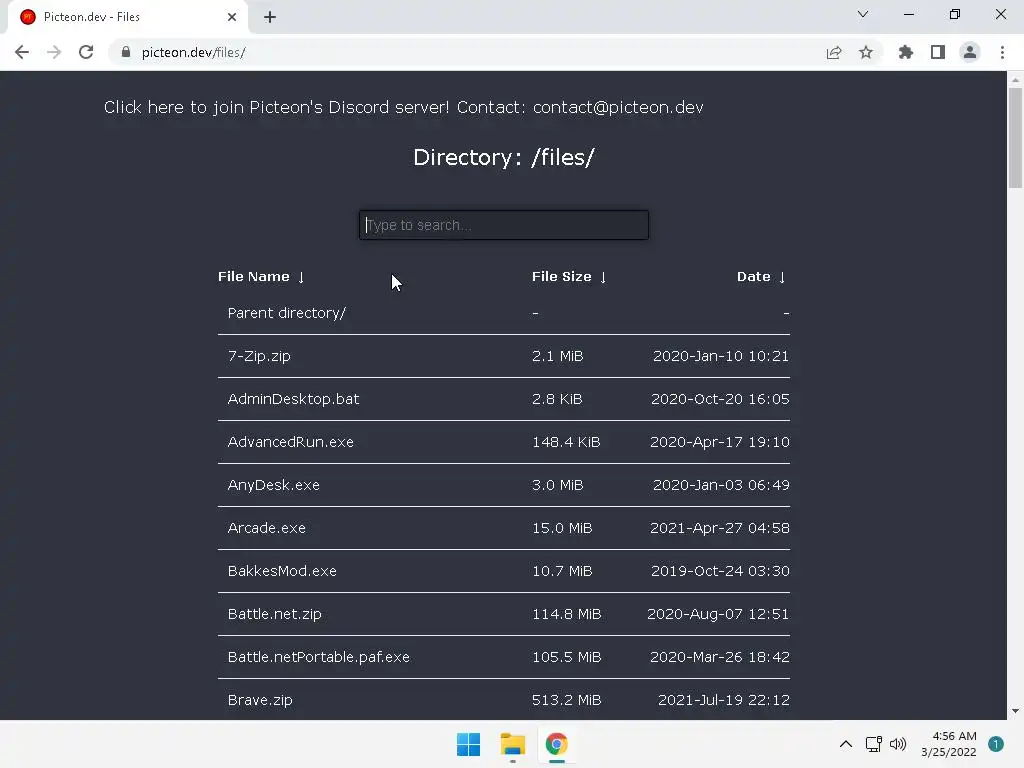Click the Directory: /files/ heading
The image size is (1024, 768).
(504, 157)
